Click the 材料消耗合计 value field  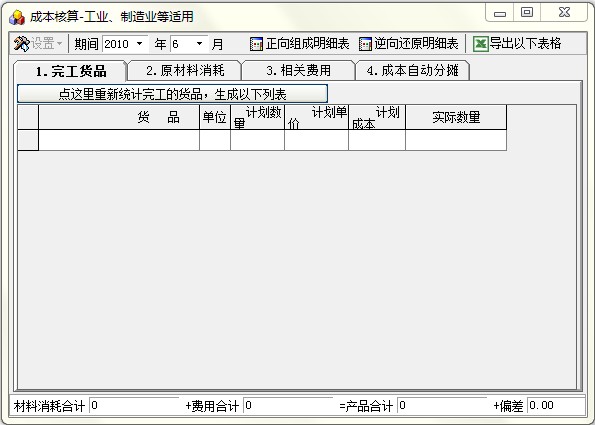coord(134,406)
